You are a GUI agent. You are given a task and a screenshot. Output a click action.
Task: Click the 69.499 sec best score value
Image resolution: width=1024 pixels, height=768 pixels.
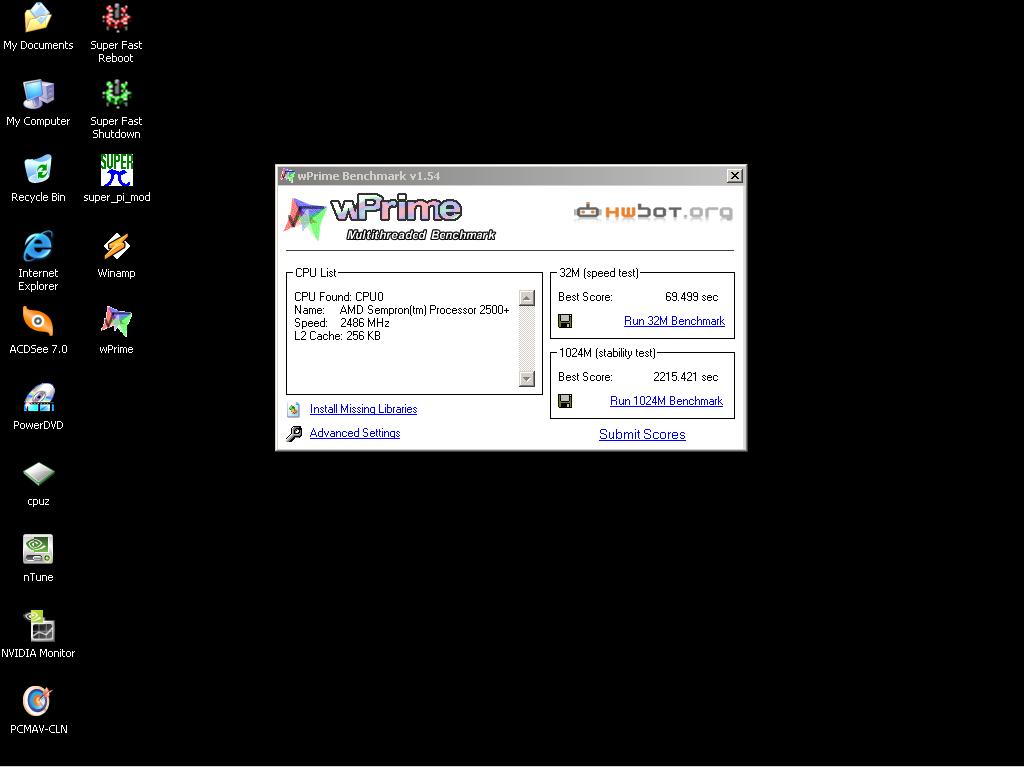tap(692, 297)
